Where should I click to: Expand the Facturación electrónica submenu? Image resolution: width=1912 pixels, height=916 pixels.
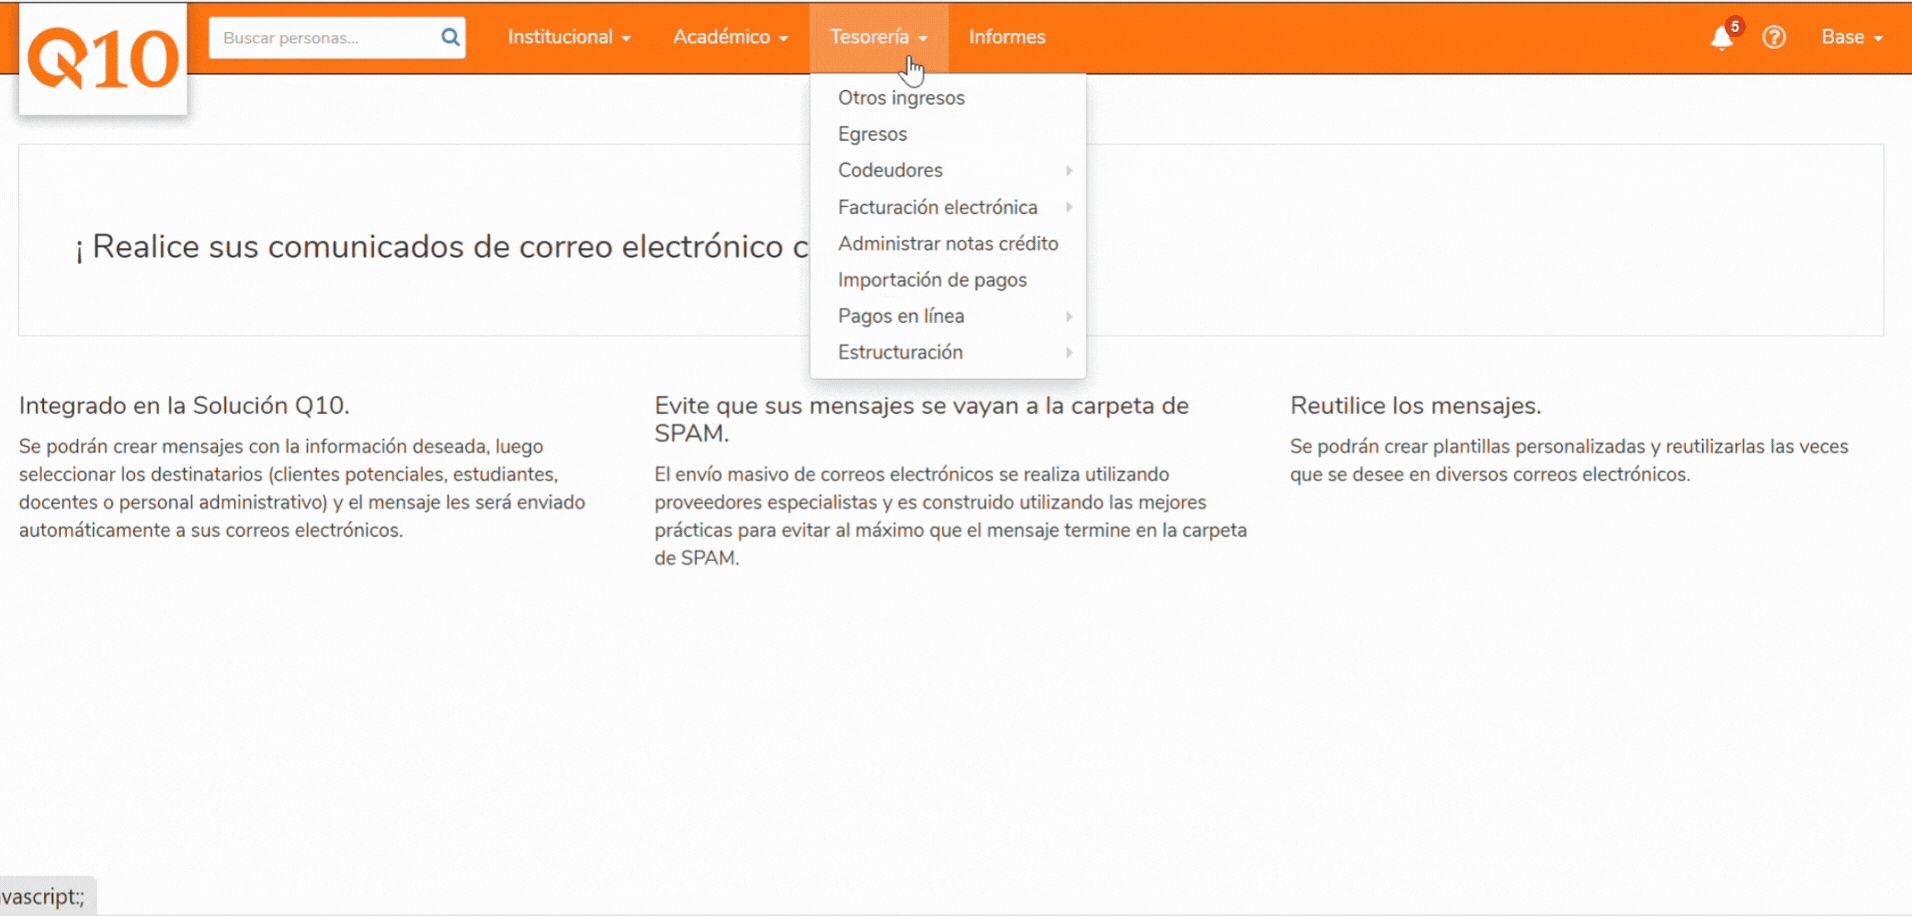[x=948, y=207]
